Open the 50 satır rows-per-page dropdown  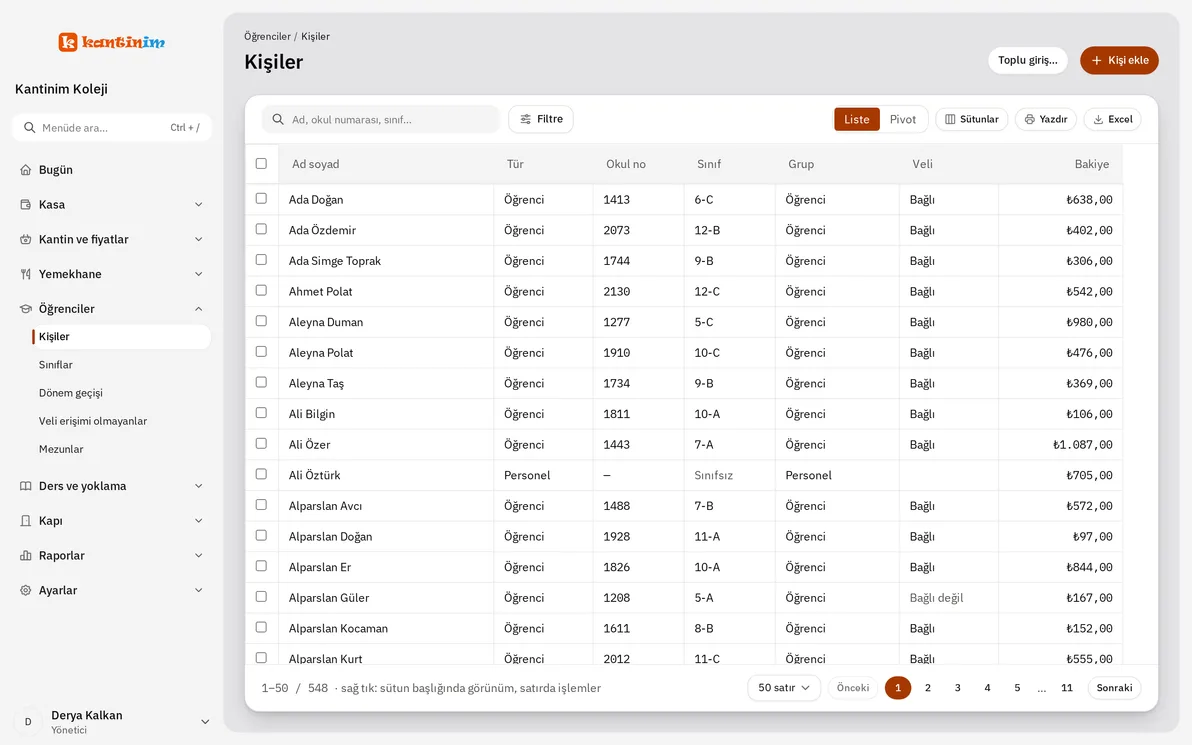click(784, 688)
